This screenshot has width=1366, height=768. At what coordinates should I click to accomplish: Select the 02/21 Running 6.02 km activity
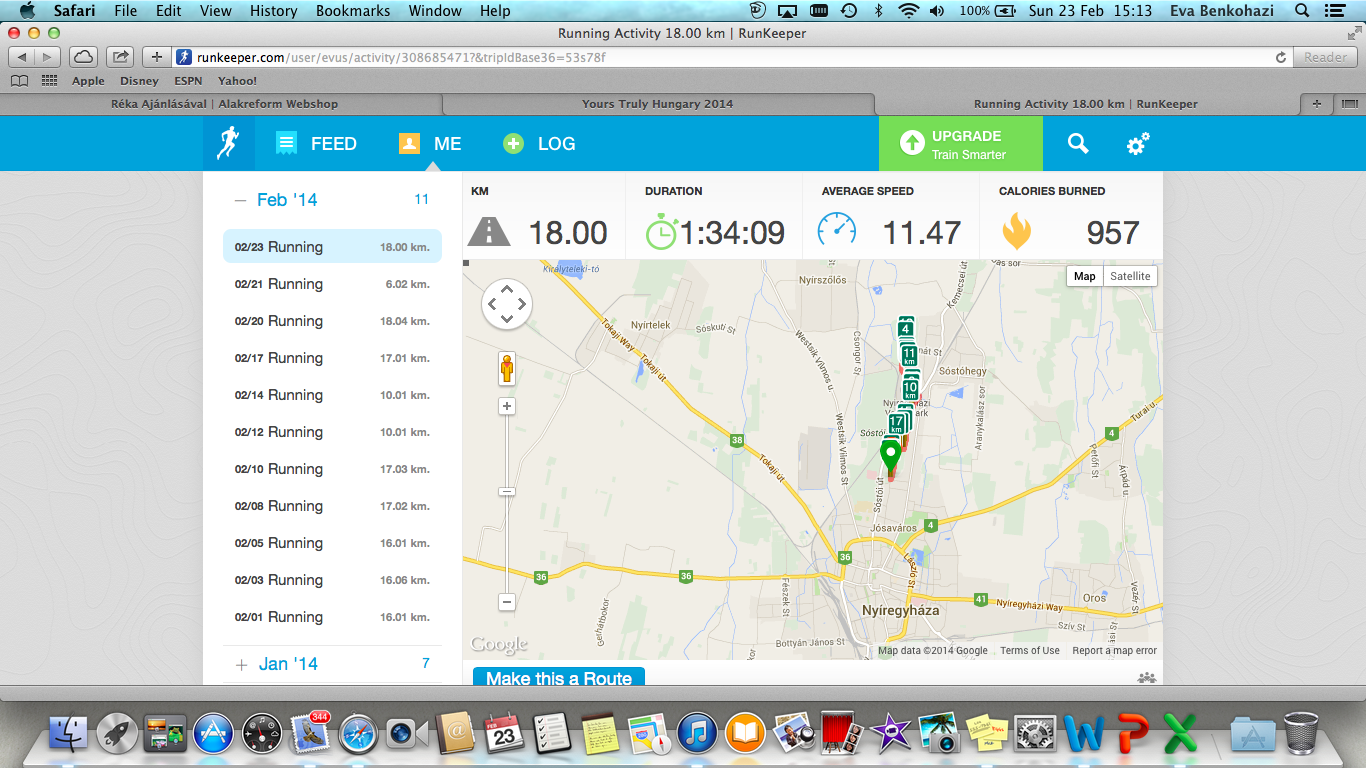(x=332, y=284)
